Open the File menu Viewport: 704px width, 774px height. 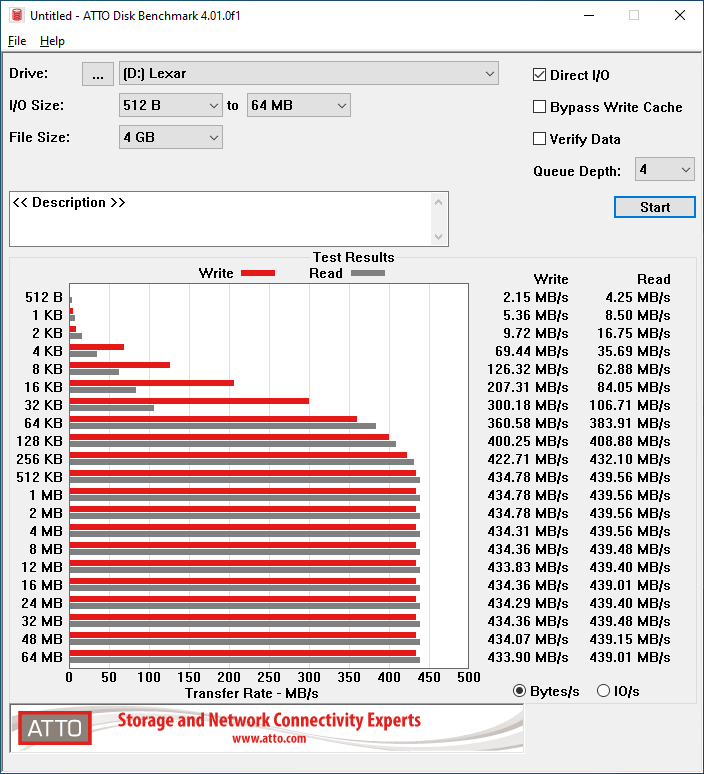click(x=17, y=41)
